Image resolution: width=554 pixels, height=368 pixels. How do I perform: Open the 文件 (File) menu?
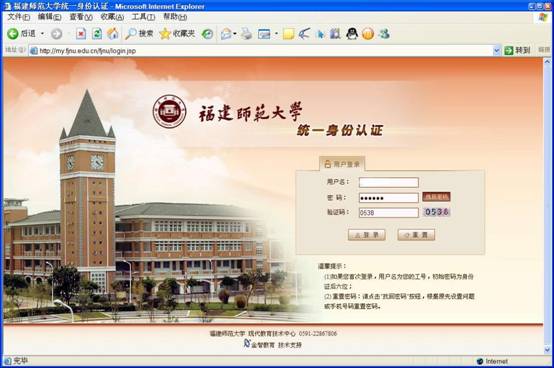[18, 17]
